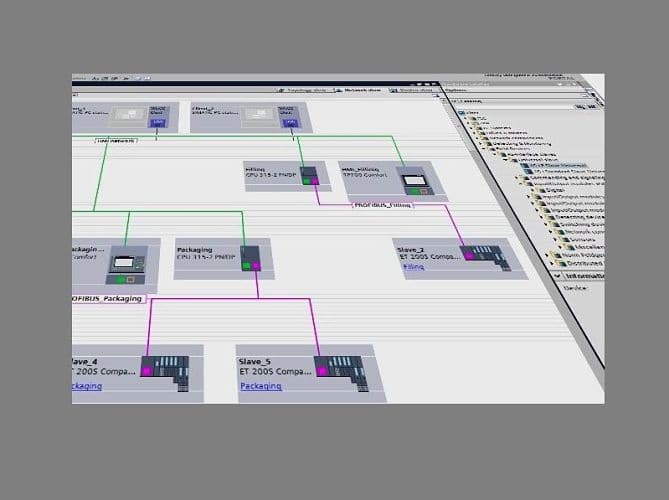
Task: Select the Filling CPU 315-2 PN/DP module icon
Action: point(310,175)
